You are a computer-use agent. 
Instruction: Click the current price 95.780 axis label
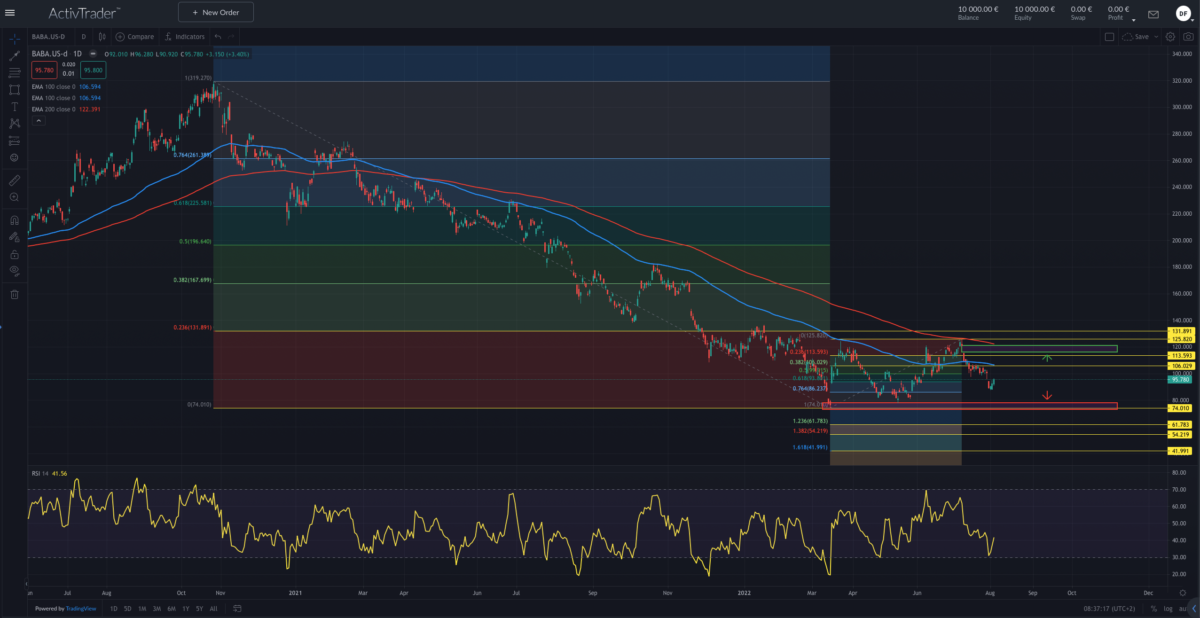point(1180,380)
